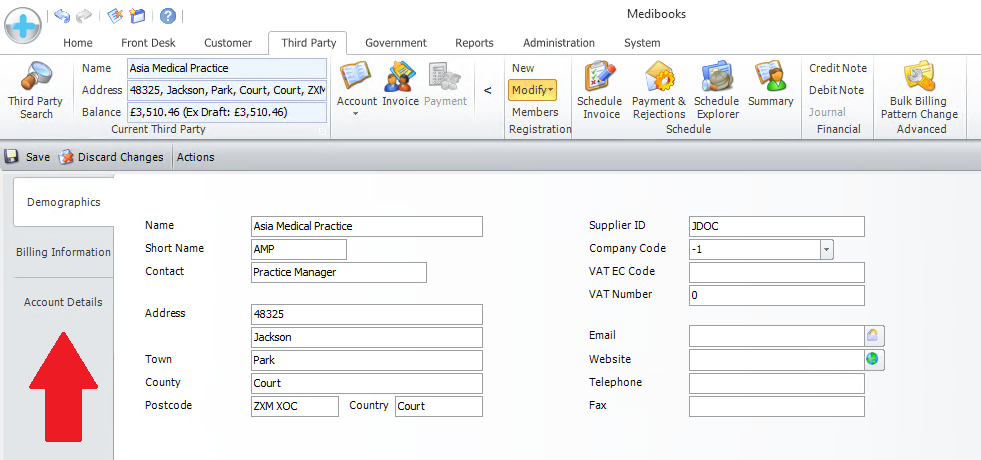
Task: Click the Invoice icon in ribbon
Action: (x=400, y=85)
